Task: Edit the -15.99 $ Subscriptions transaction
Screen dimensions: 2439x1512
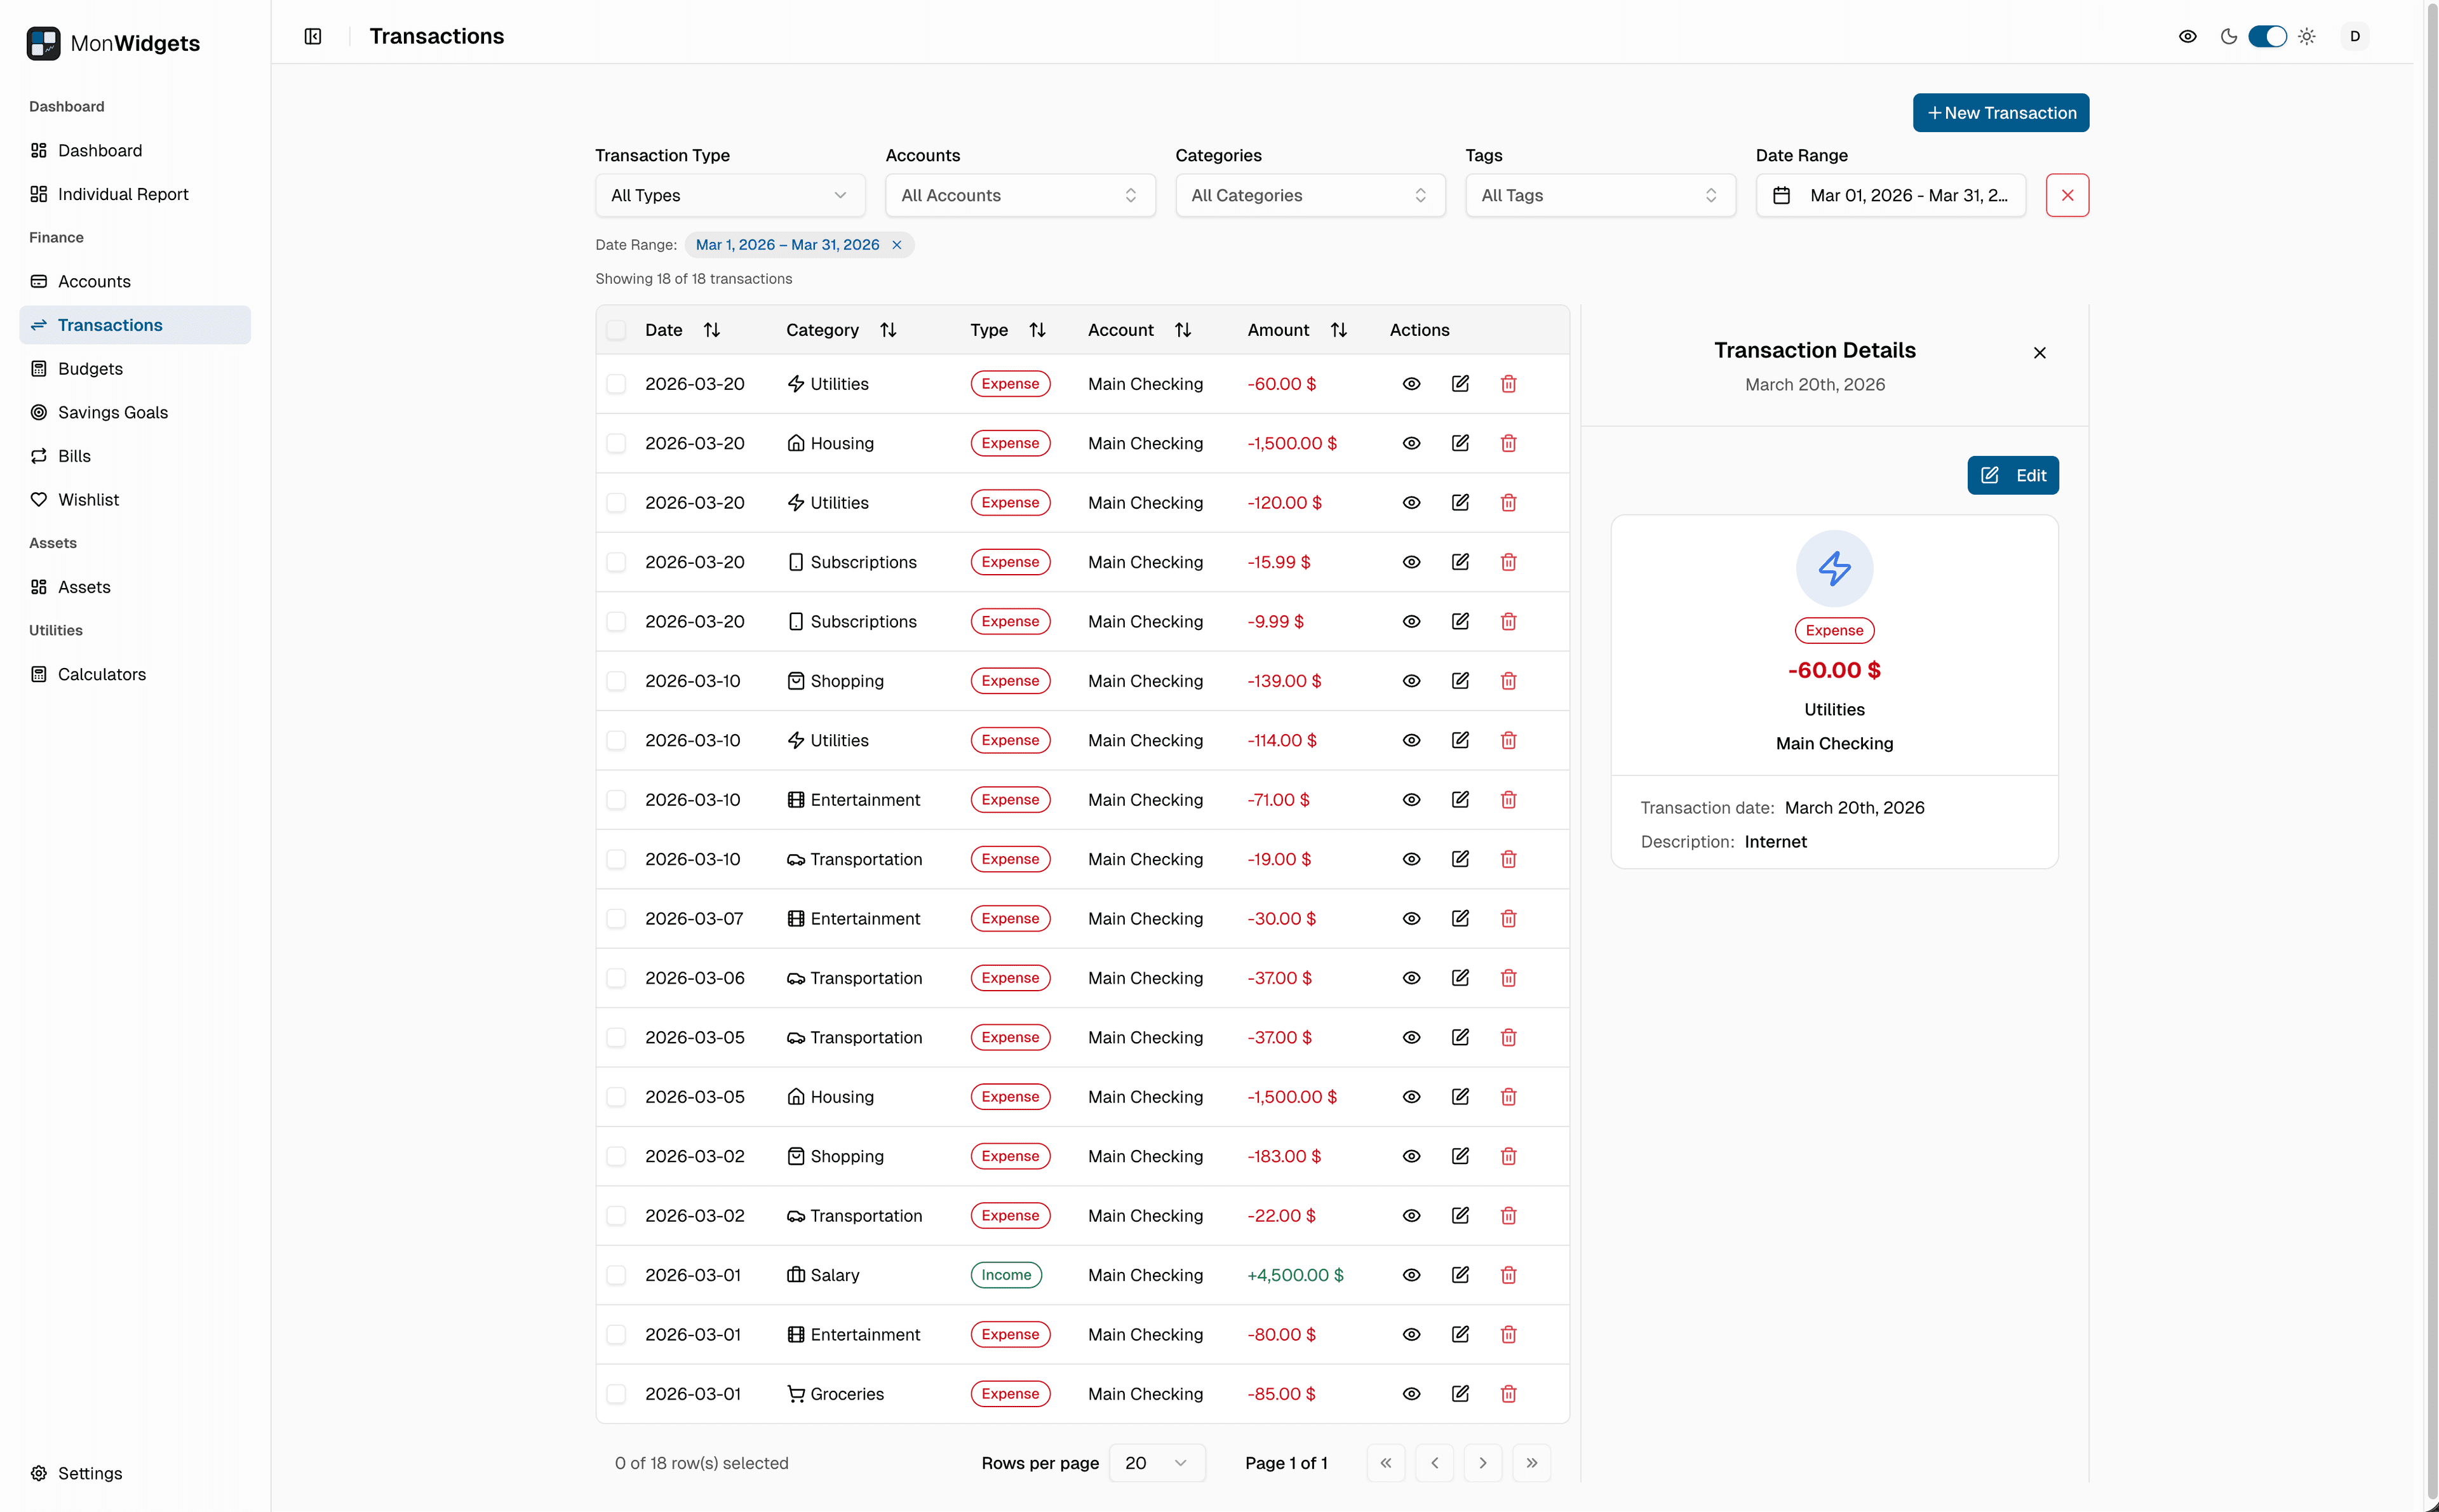Action: (1460, 562)
